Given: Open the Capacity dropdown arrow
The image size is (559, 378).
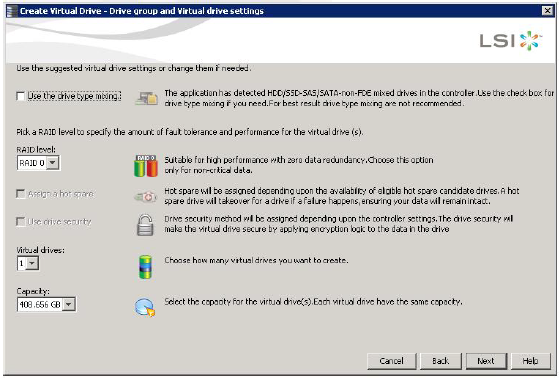Looking at the screenshot, I should [x=69, y=305].
